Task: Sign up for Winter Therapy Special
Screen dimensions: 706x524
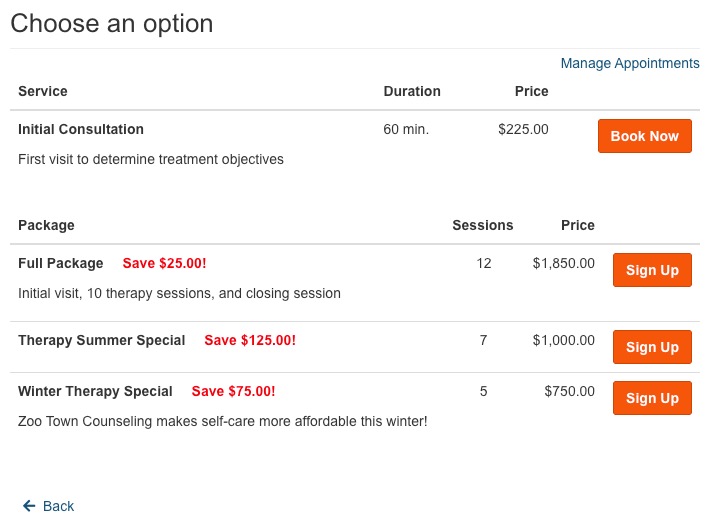Action: pos(652,398)
